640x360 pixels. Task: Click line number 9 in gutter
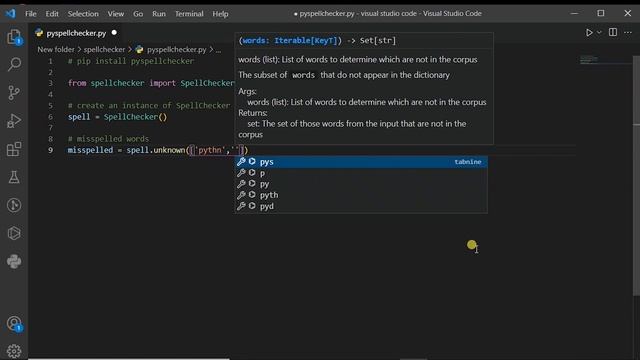(x=51, y=150)
